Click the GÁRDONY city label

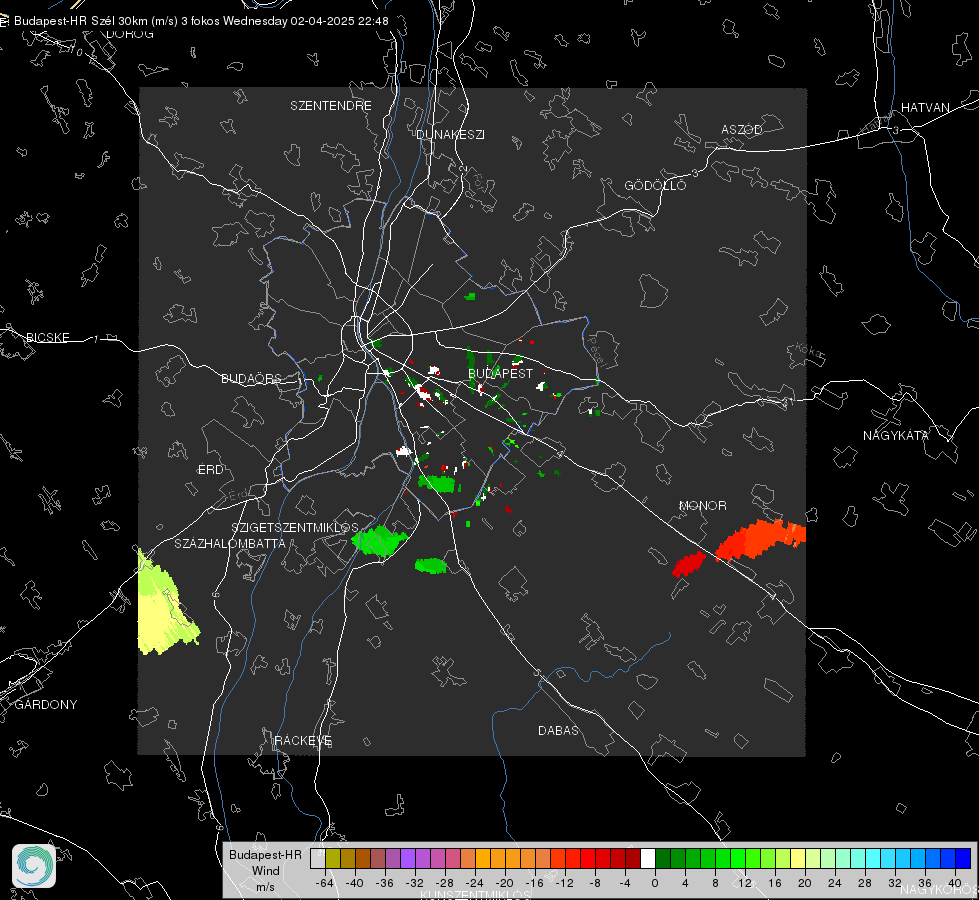tap(46, 705)
